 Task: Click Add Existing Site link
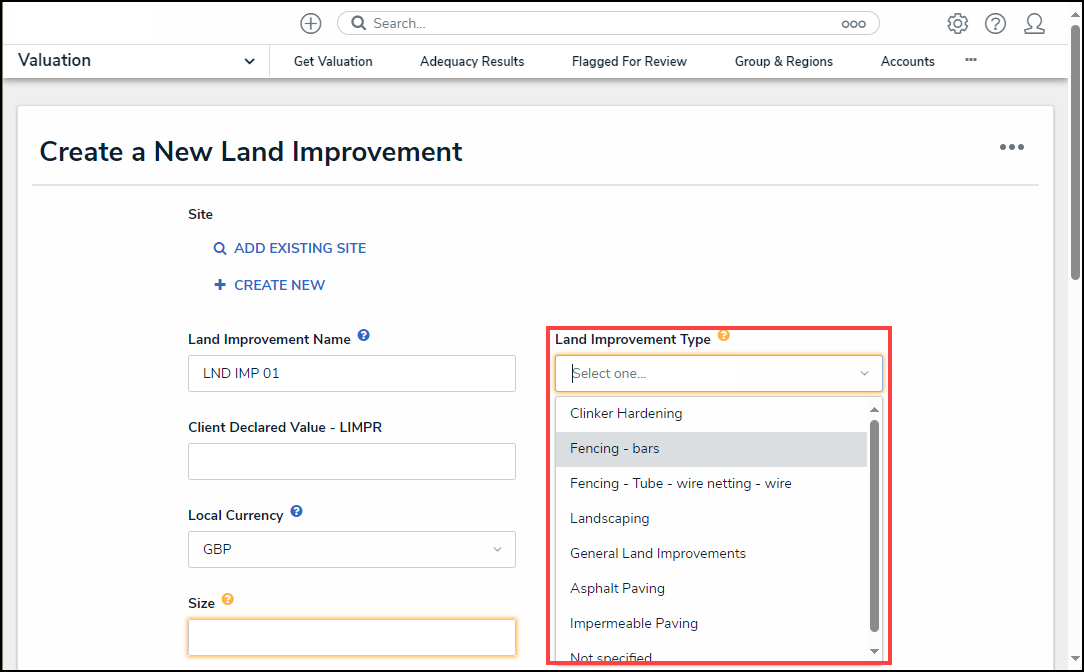click(290, 248)
